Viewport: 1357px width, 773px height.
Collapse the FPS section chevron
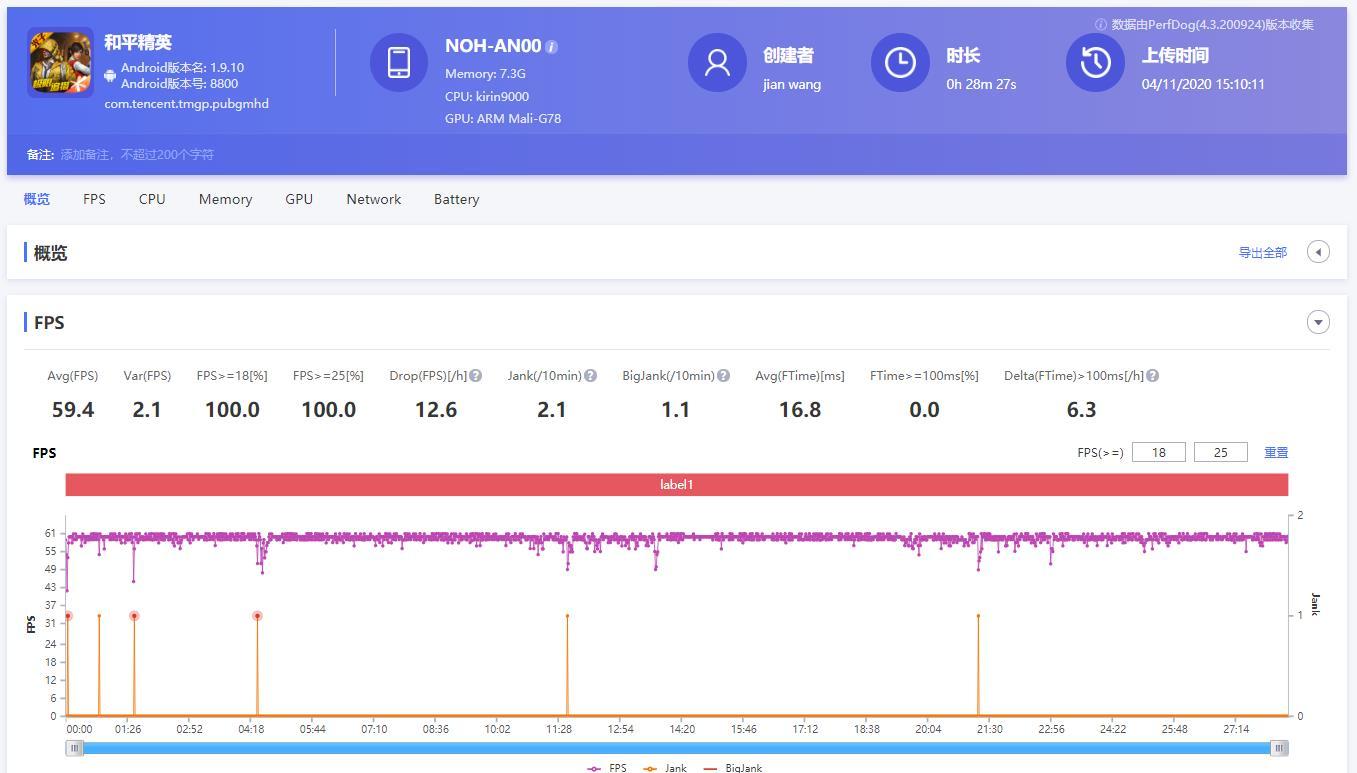pyautogui.click(x=1318, y=322)
